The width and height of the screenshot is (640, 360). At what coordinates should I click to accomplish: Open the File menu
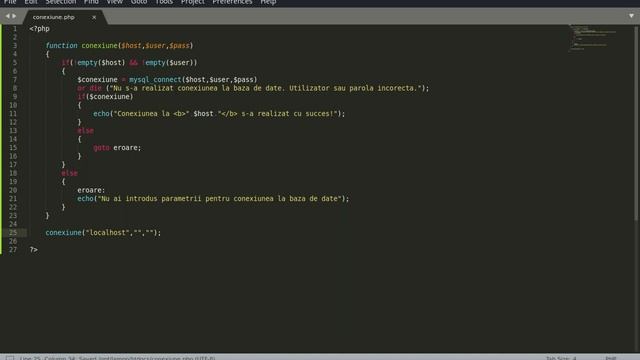pos(10,2)
